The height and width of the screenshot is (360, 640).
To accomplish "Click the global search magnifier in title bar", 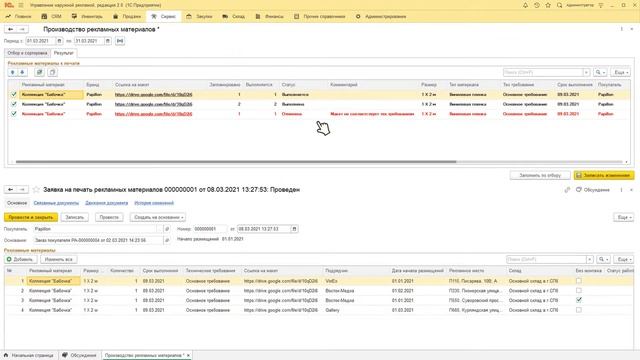I will tap(560, 5).
